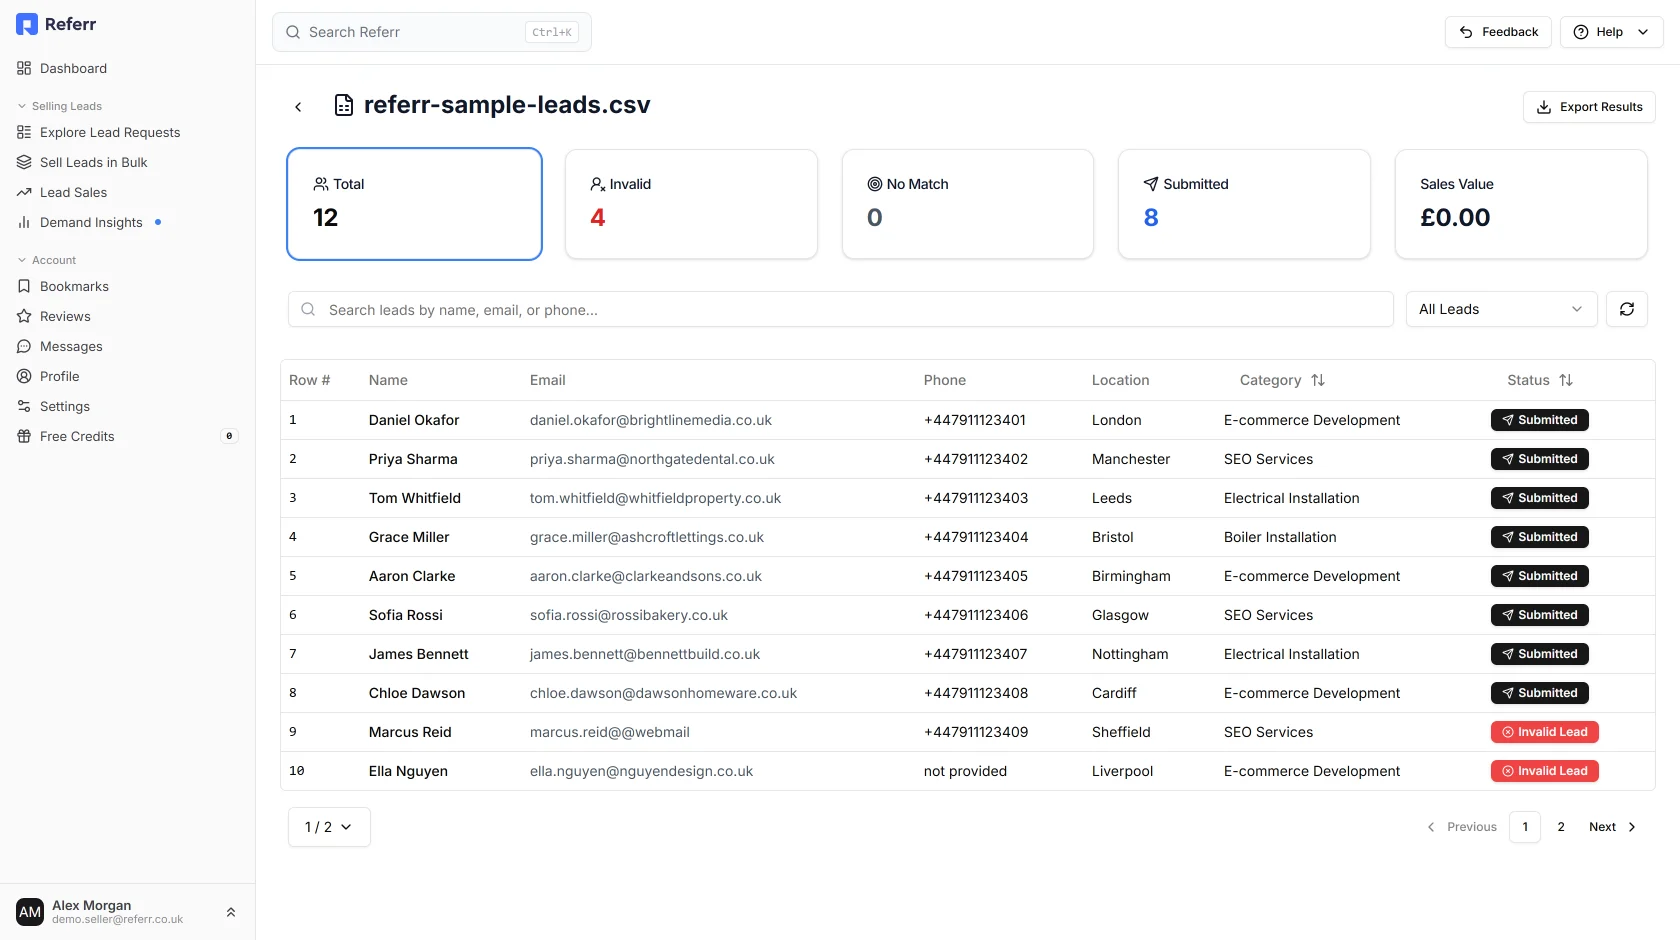The image size is (1680, 940).
Task: Click the Feedback button
Action: pyautogui.click(x=1498, y=32)
